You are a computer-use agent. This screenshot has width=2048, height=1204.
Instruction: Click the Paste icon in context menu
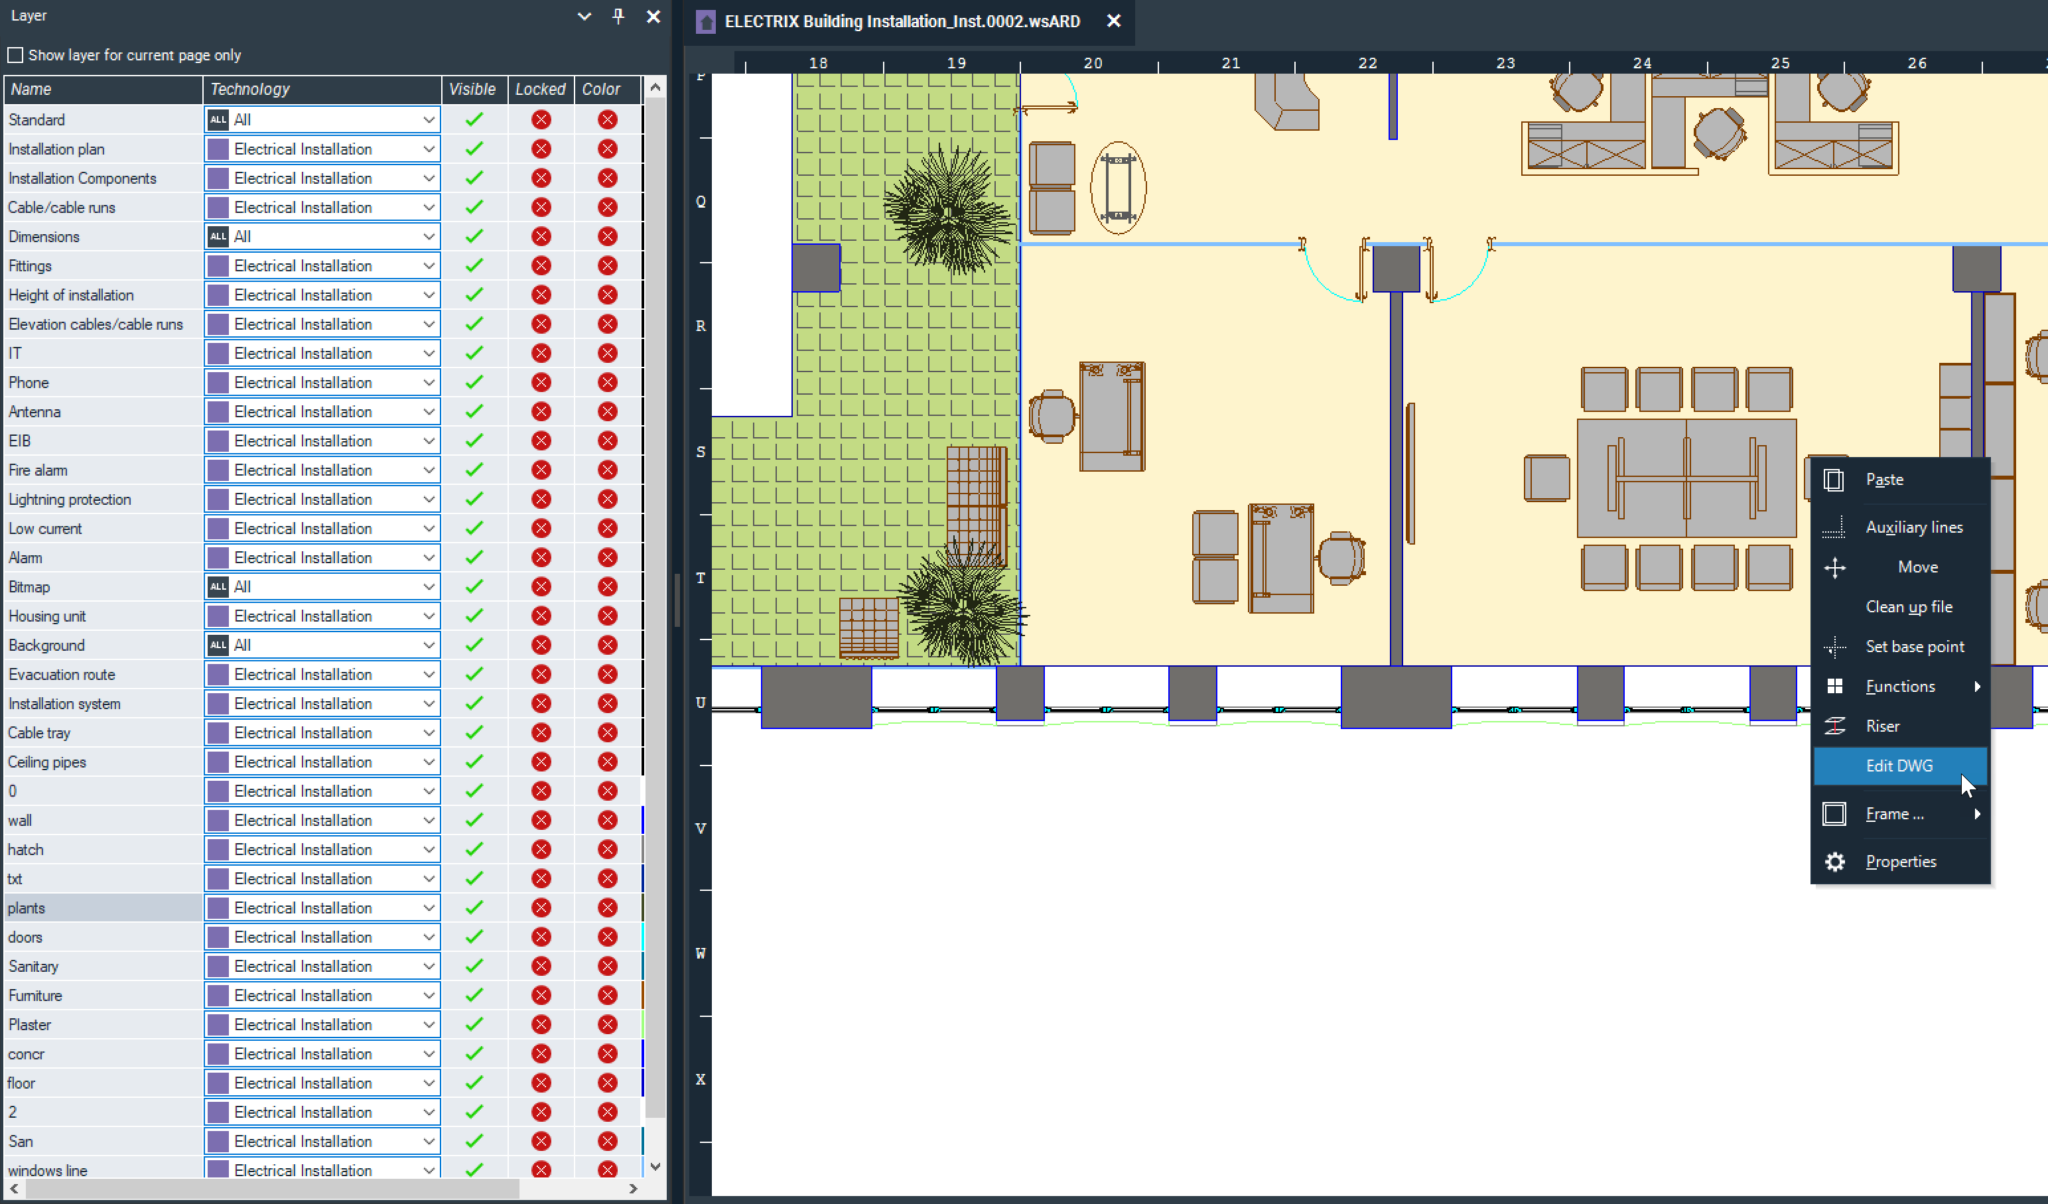click(x=1834, y=480)
